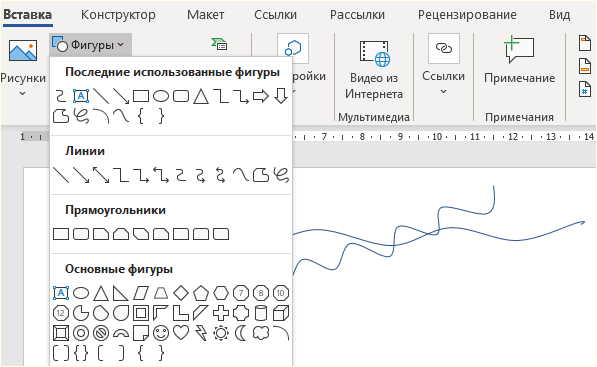Open the Макет ribbon tab
The height and width of the screenshot is (367, 597).
coord(205,15)
